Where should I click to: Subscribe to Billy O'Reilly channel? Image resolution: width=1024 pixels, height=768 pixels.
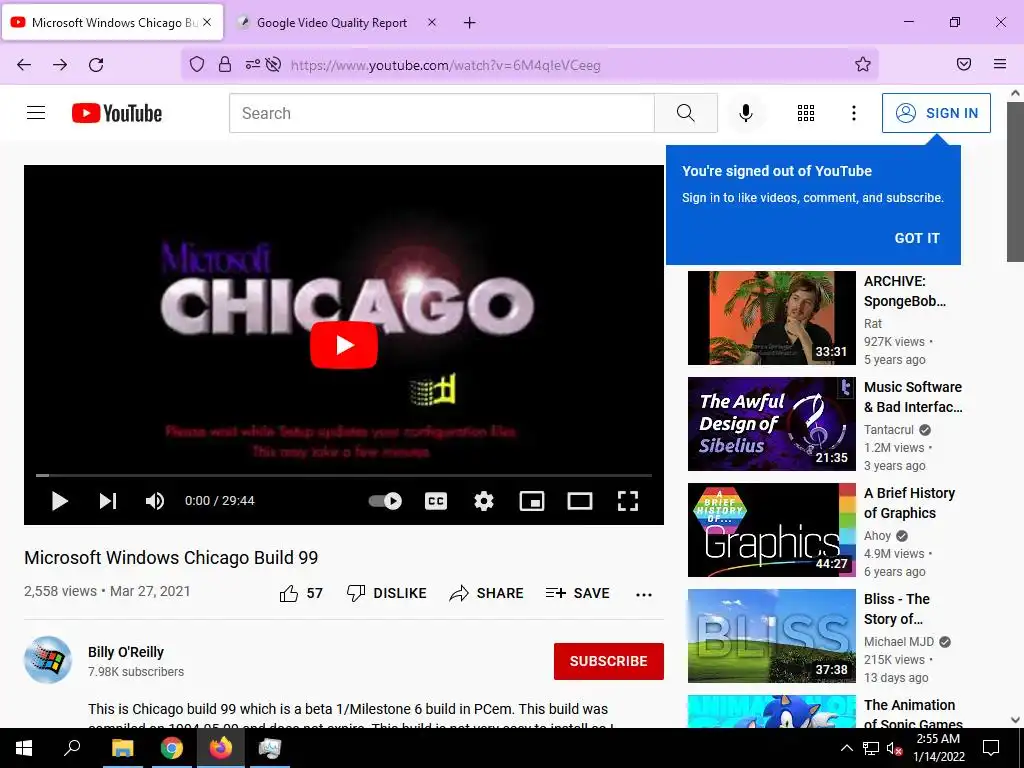609,661
